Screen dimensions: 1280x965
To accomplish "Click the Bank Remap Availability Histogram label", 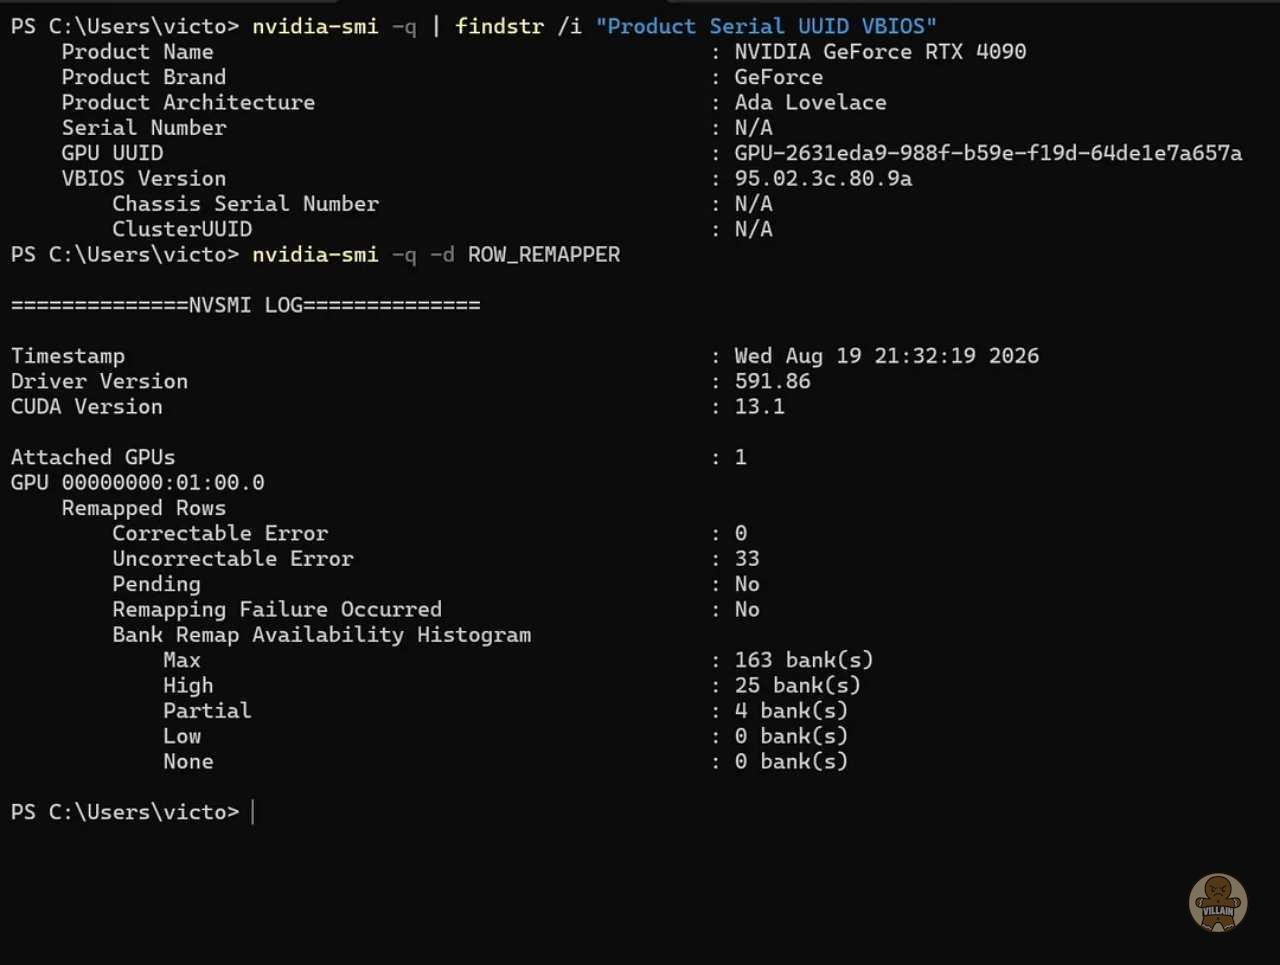I will point(322,635).
